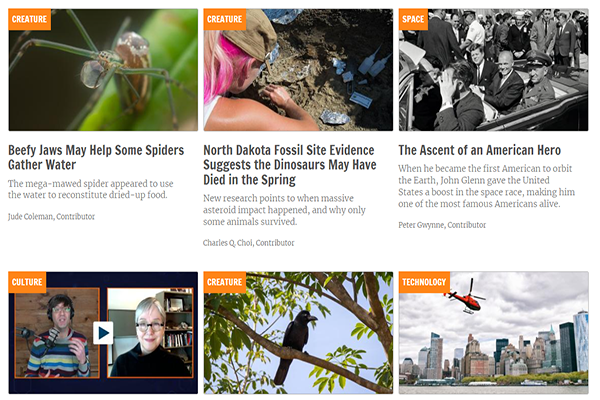Open the SPACE category tag

click(x=413, y=19)
